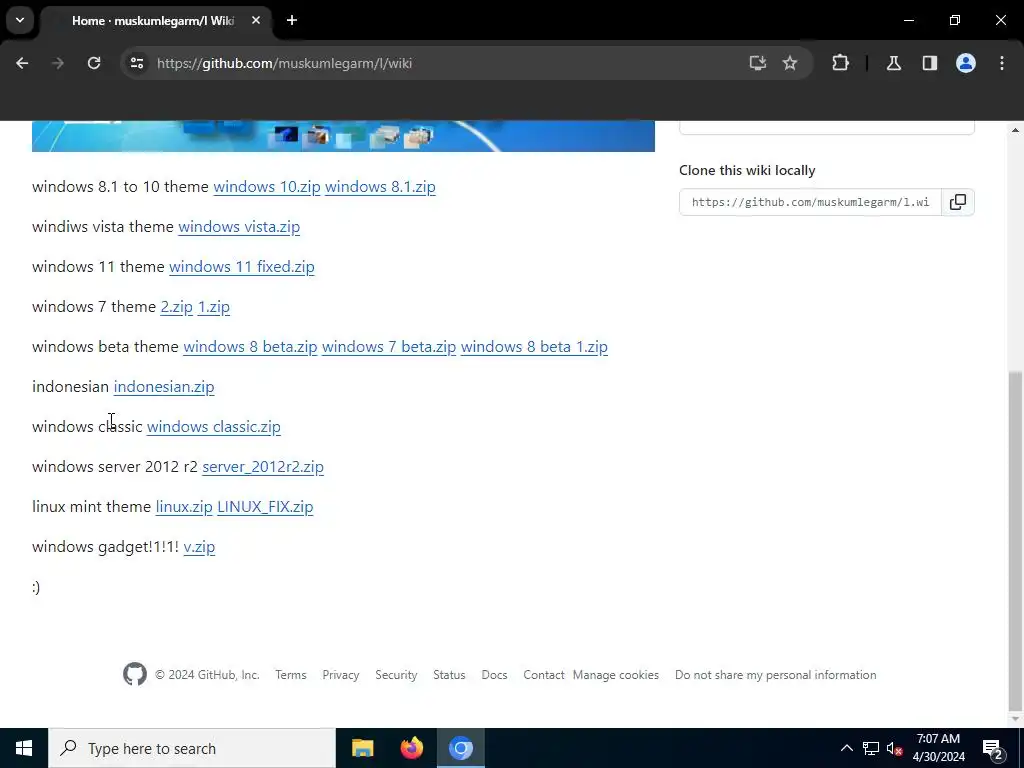View site information icon in address bar
This screenshot has height=768, width=1024.
(136, 63)
